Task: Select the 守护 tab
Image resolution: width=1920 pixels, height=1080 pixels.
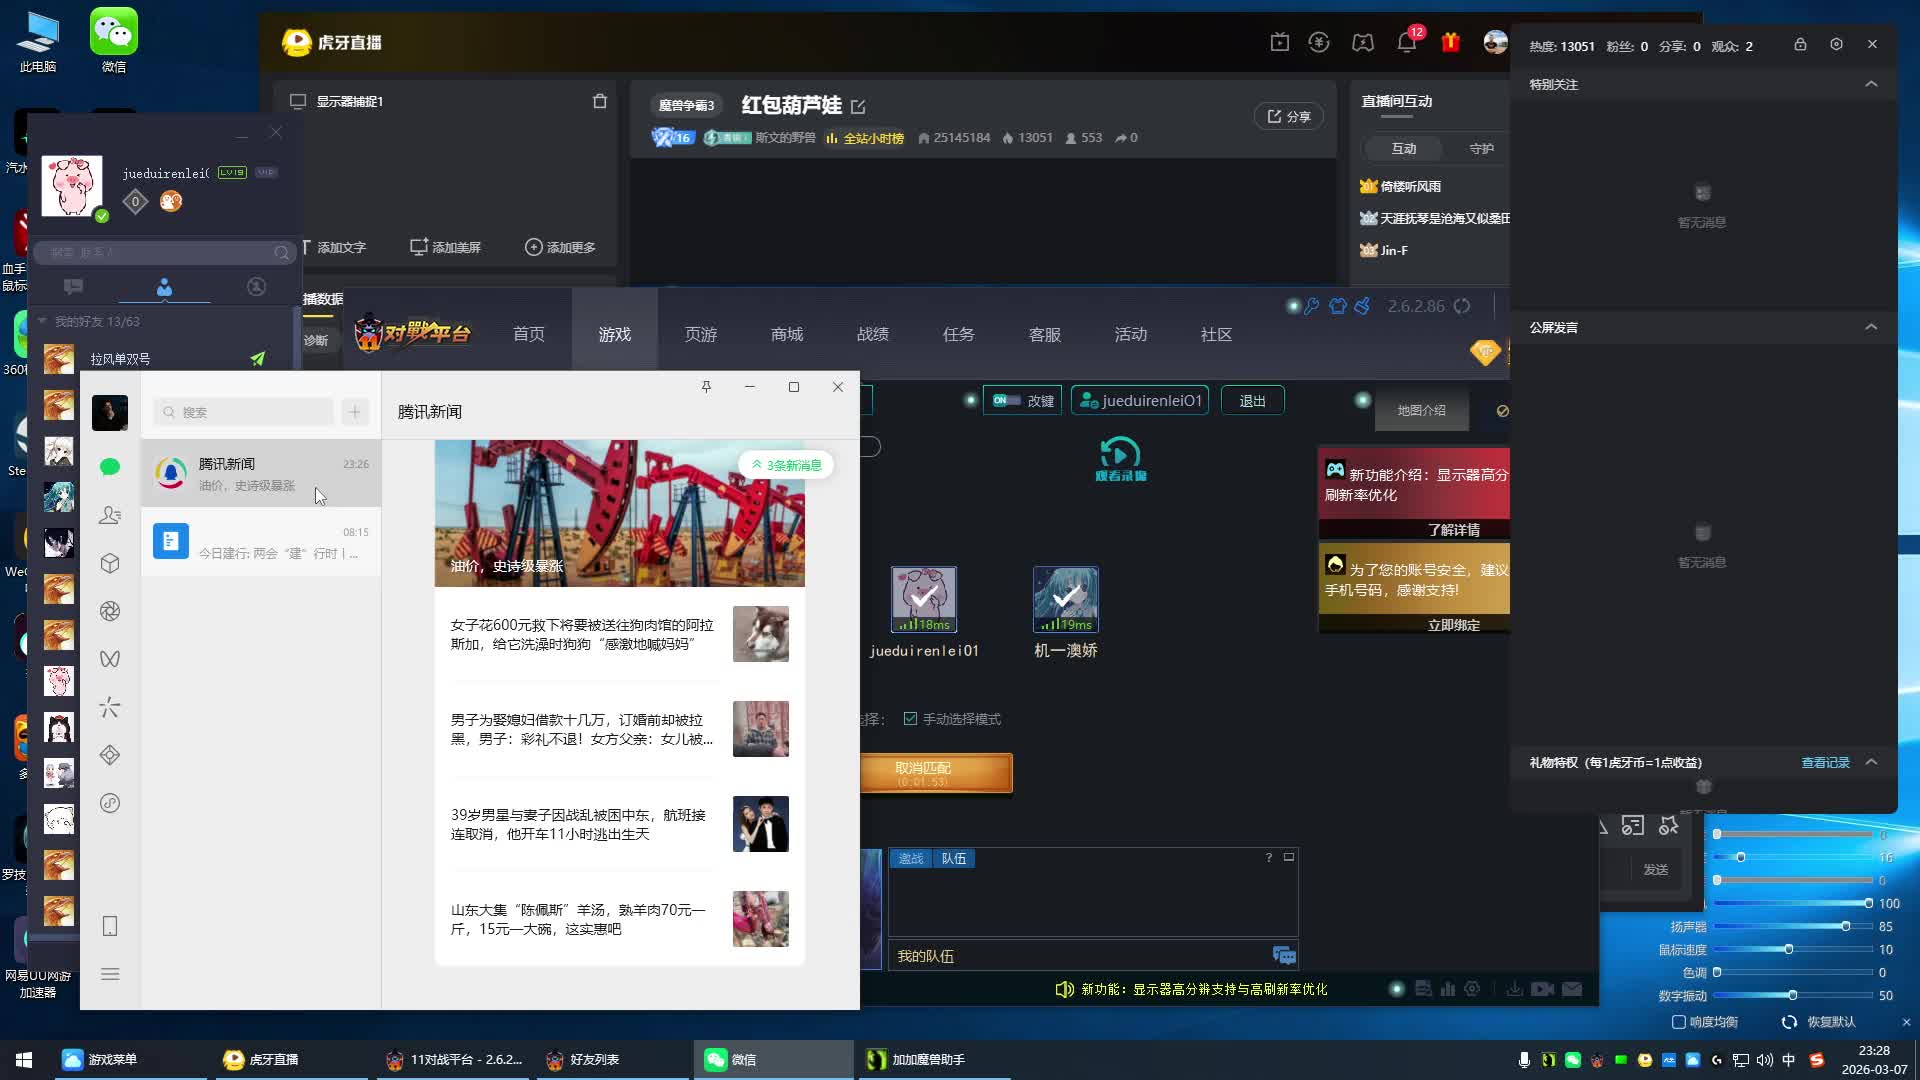Action: [1481, 148]
